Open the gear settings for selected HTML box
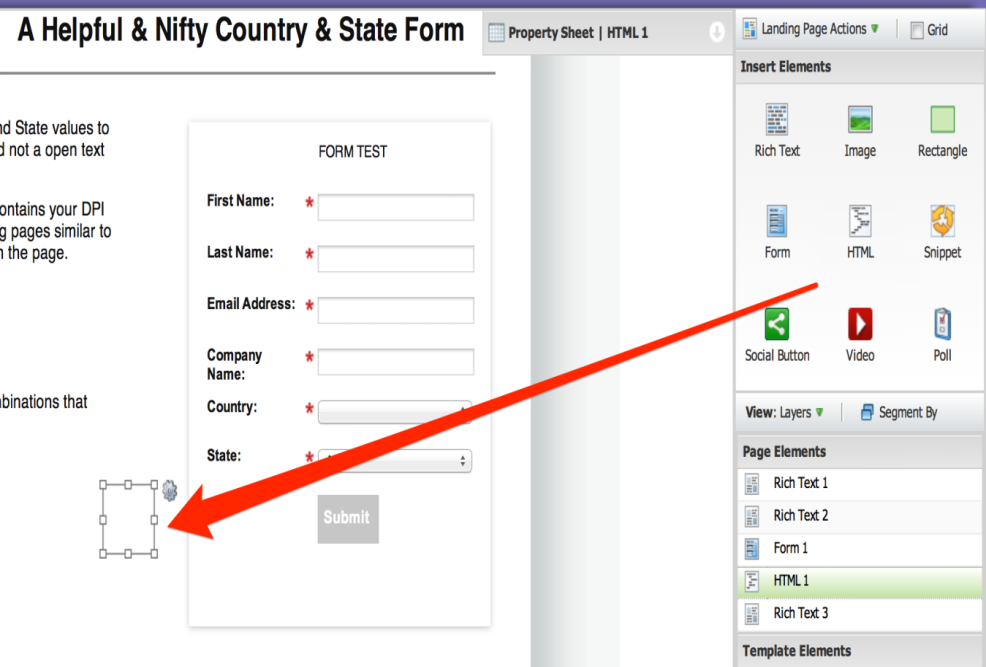 point(169,490)
